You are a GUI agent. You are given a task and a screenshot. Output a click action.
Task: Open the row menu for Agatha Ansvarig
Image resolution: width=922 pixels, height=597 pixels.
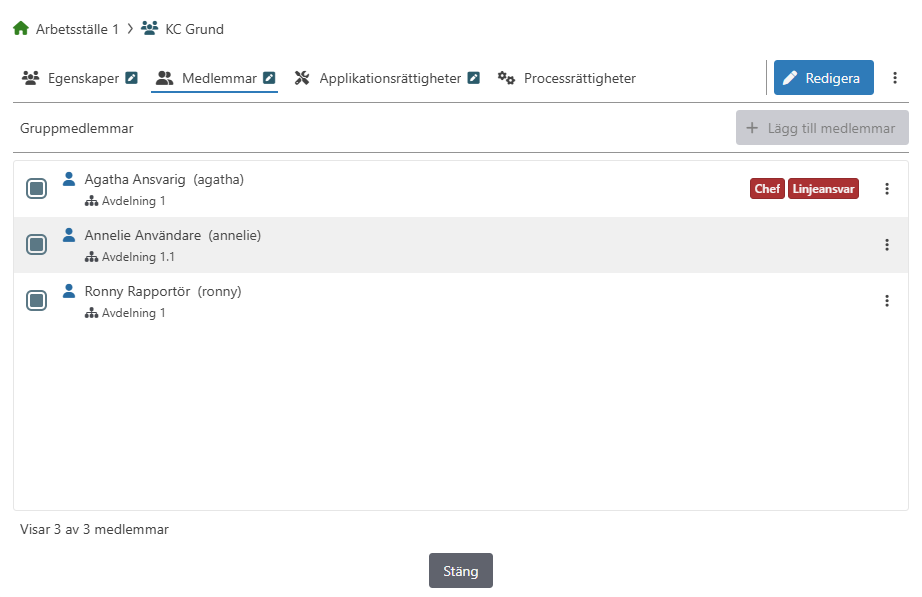click(887, 189)
